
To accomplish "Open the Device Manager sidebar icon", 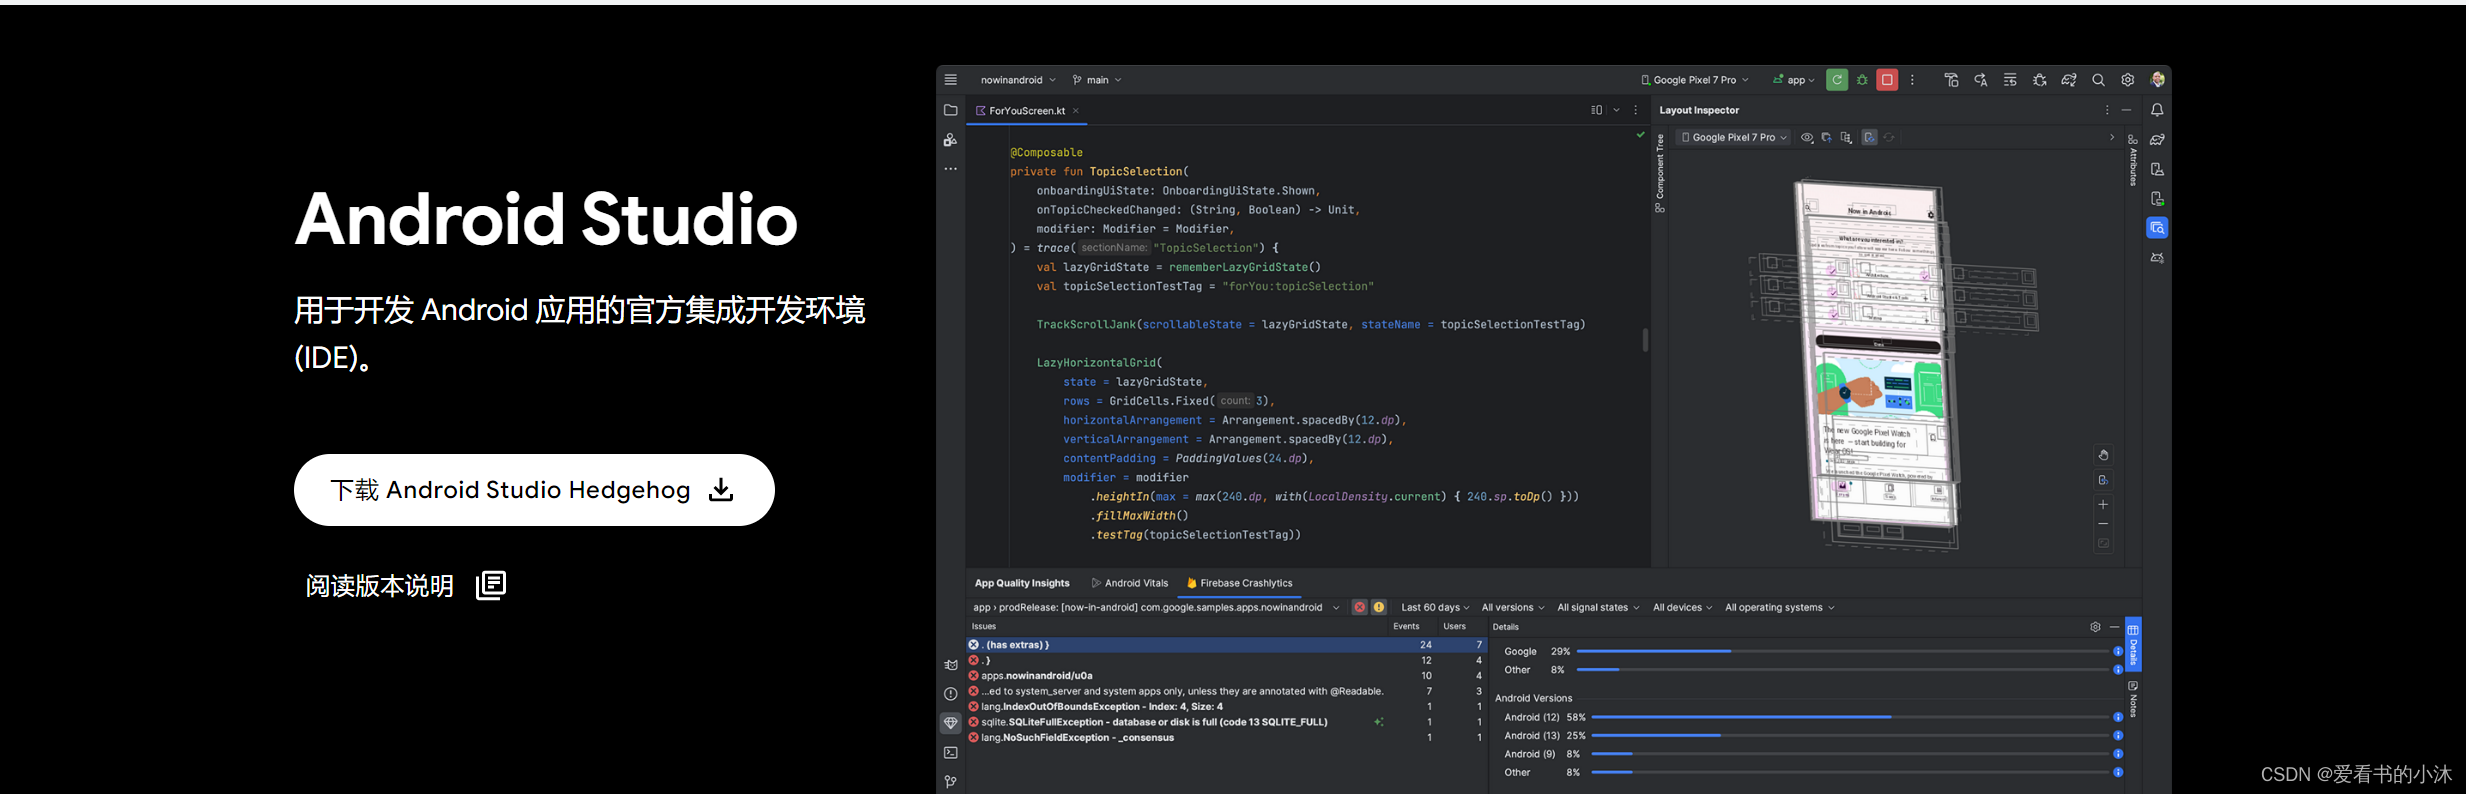I will (2157, 169).
